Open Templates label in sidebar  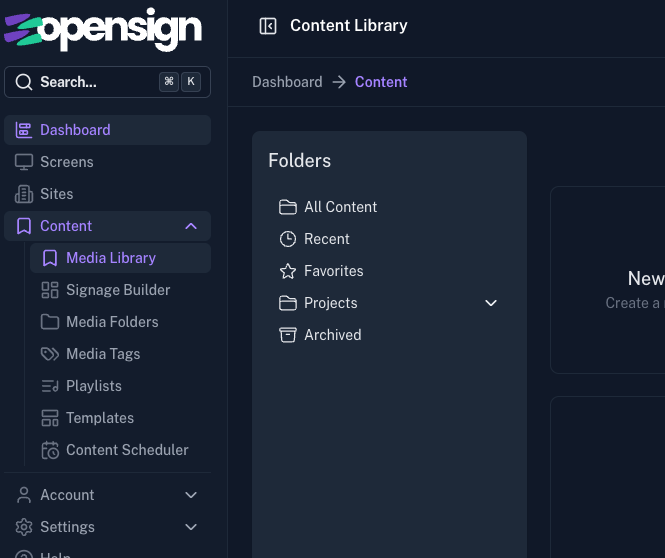click(x=100, y=418)
